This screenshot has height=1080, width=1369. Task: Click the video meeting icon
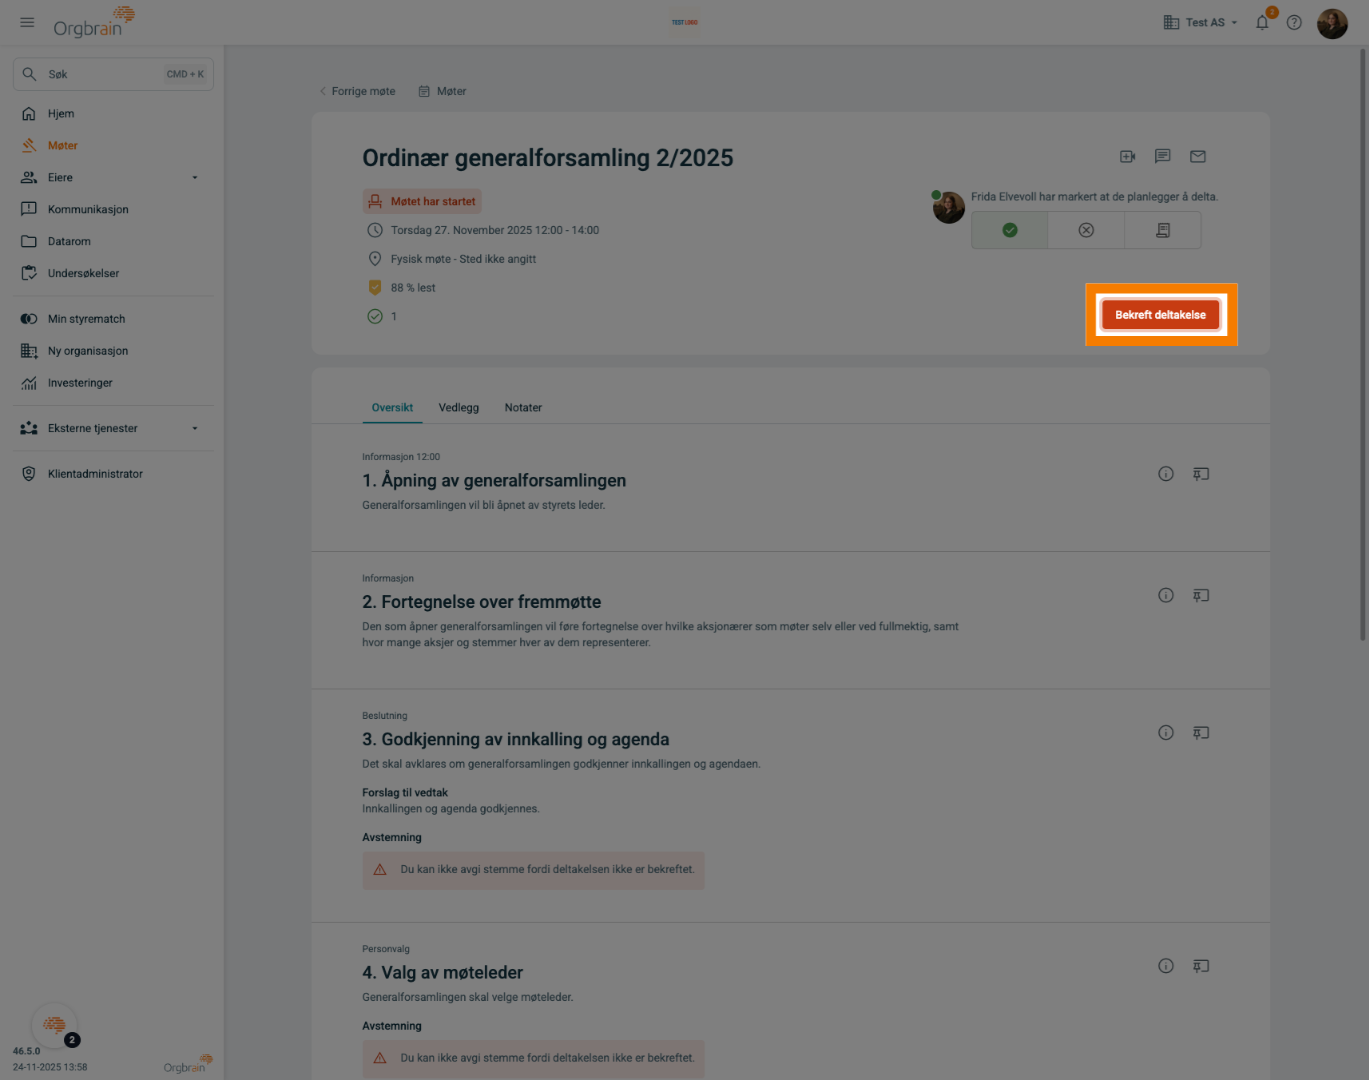click(1127, 157)
